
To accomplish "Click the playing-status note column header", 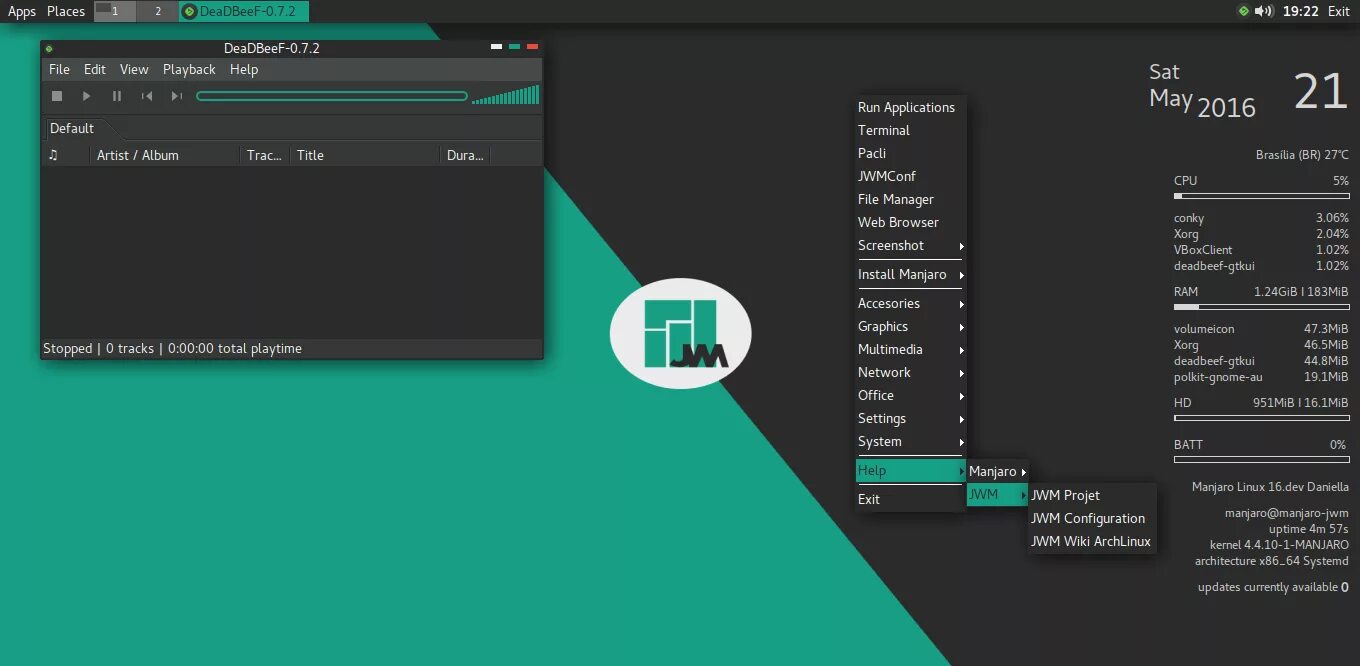I will point(66,155).
